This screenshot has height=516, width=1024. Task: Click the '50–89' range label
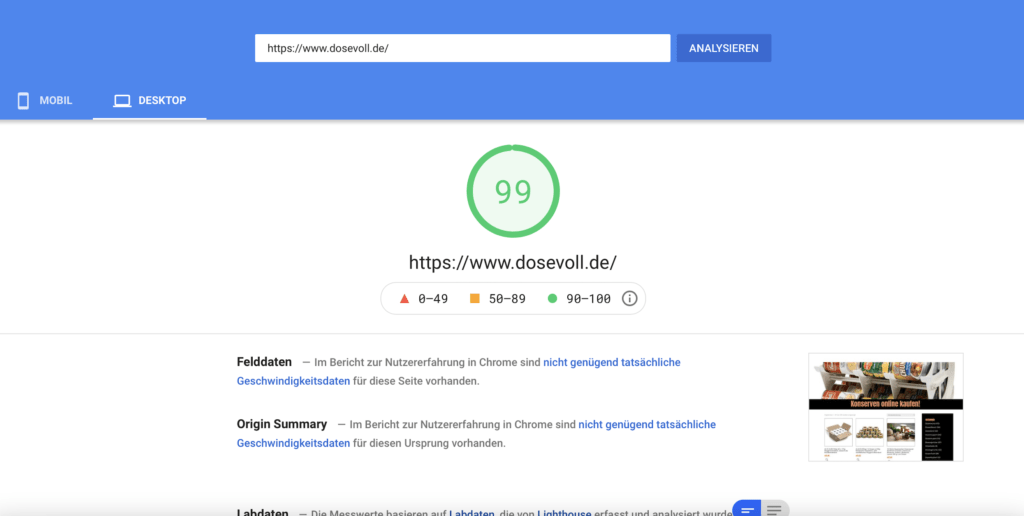click(507, 298)
